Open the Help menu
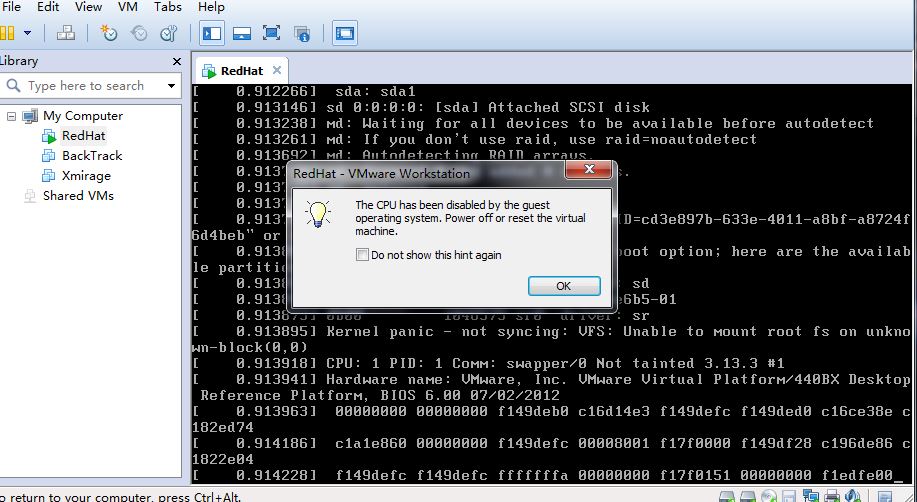Viewport: 917px width, 502px height. (211, 7)
